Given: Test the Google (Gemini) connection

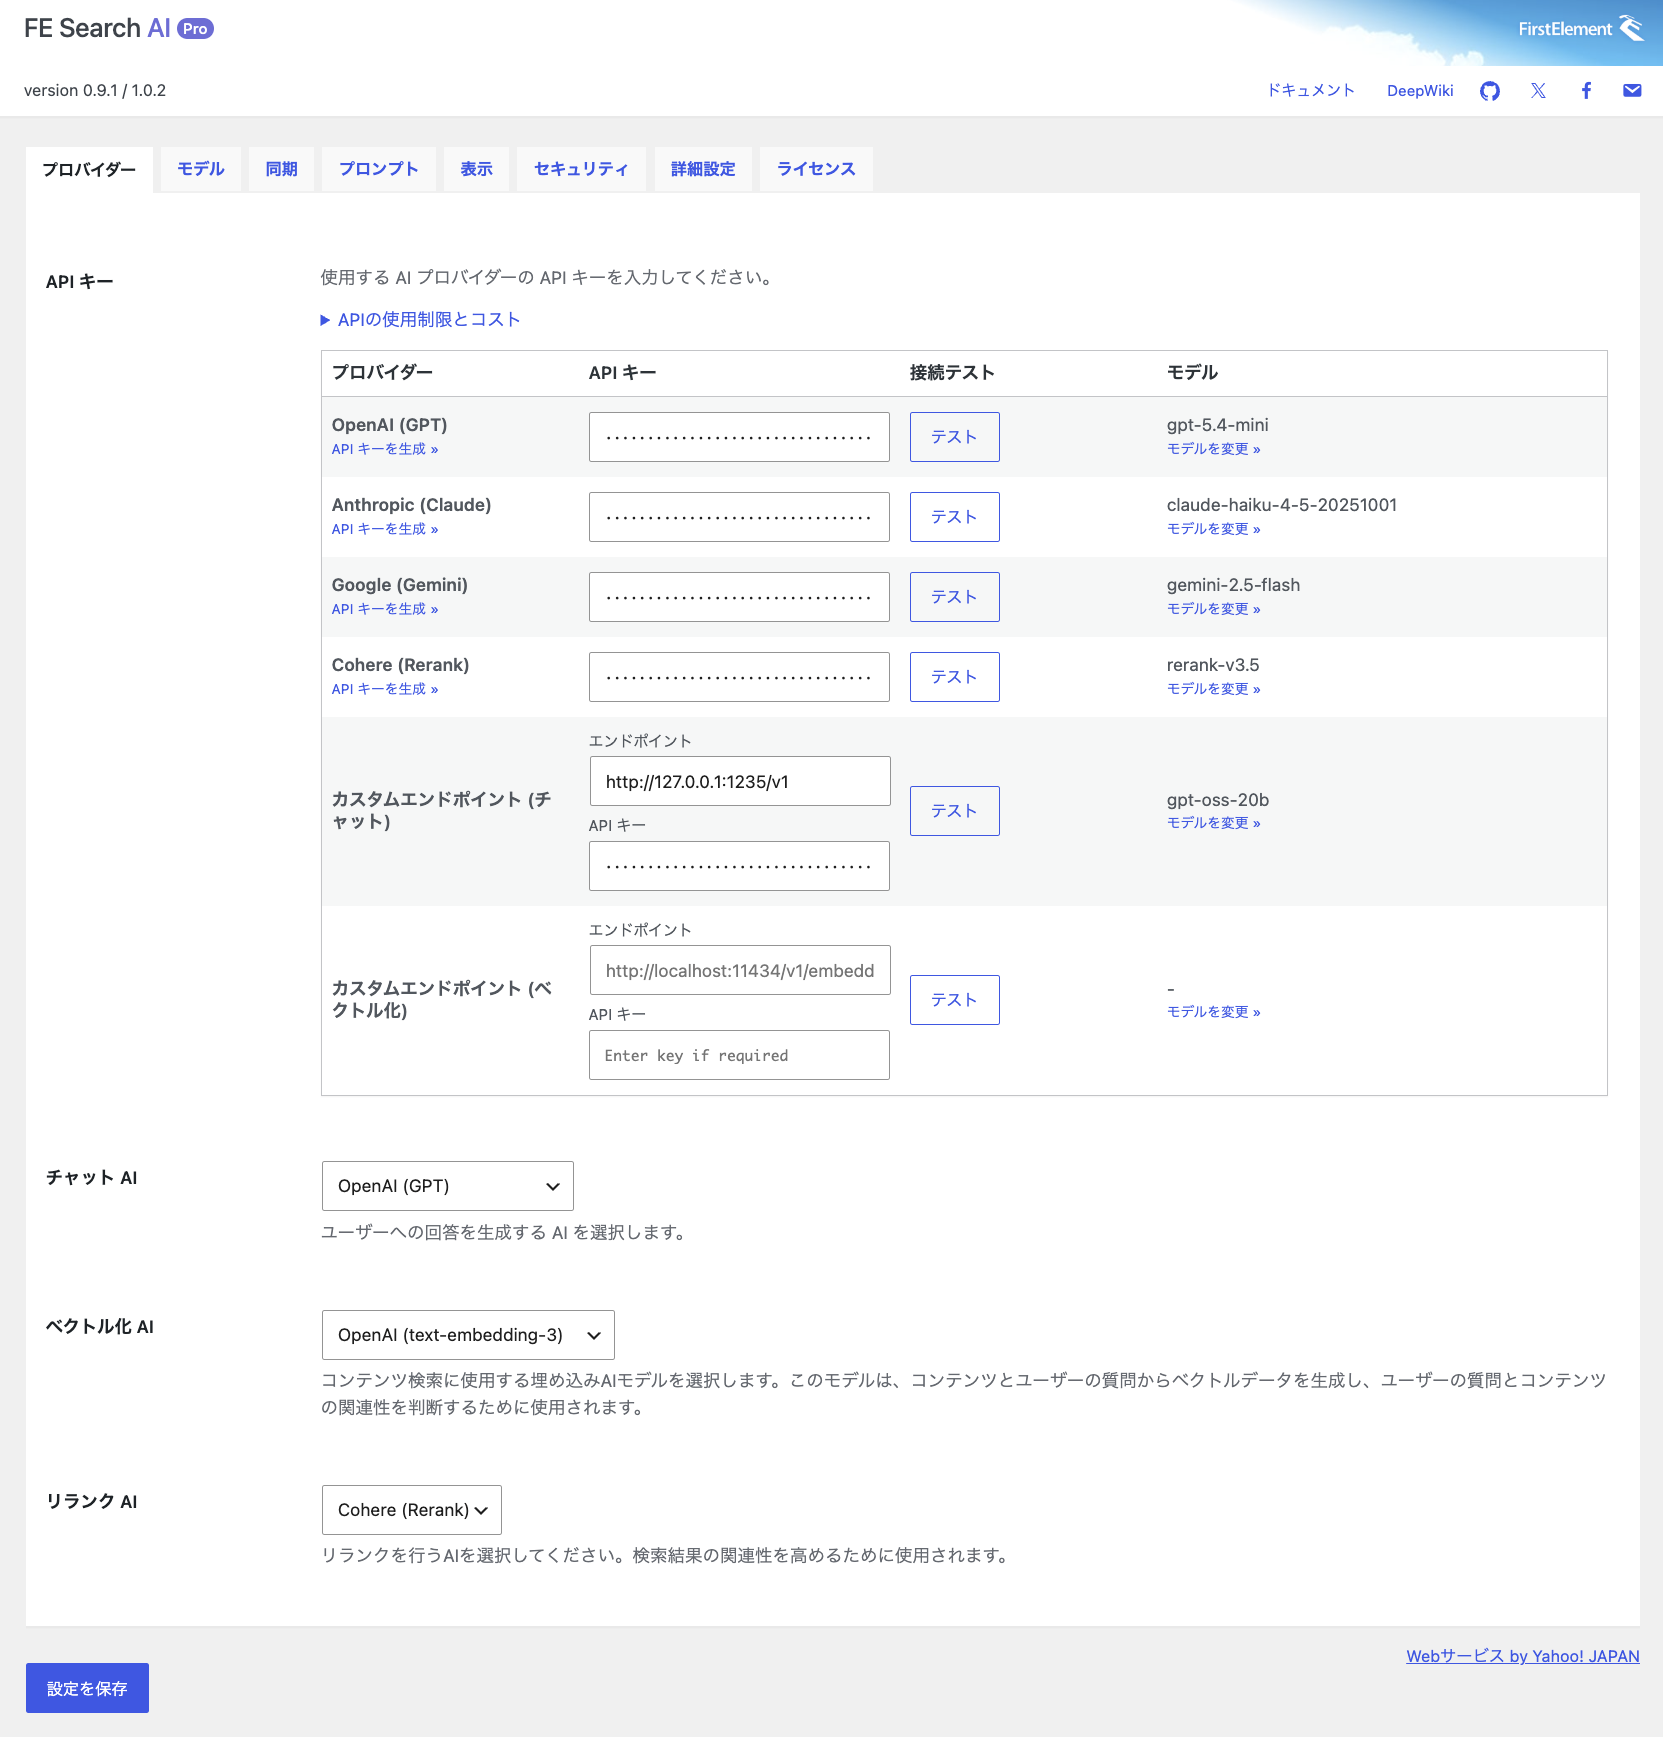Looking at the screenshot, I should point(954,597).
